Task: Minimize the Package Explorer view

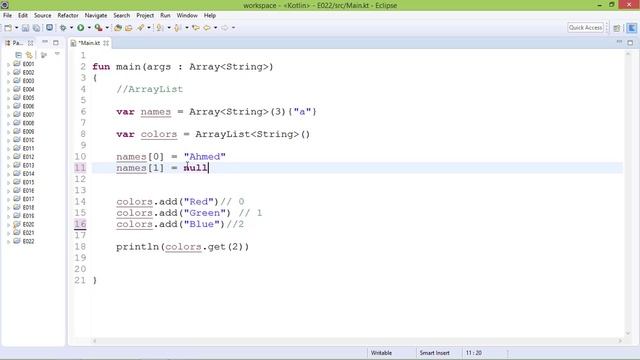Action: tap(45, 42)
